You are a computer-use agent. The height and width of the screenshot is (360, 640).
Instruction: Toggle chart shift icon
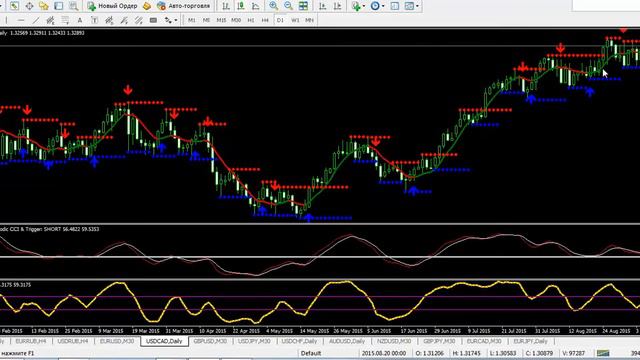pyautogui.click(x=338, y=6)
